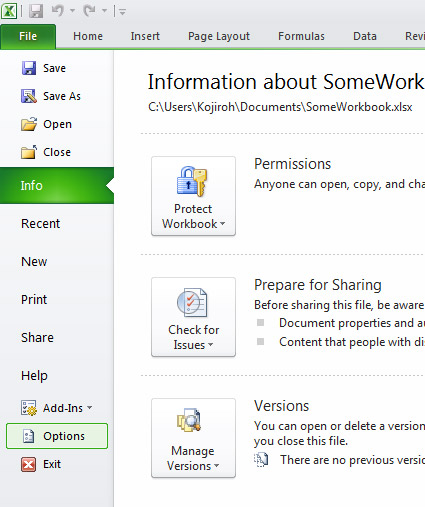This screenshot has height=507, width=425.
Task: Switch to the Home ribbon tab
Action: [x=88, y=36]
